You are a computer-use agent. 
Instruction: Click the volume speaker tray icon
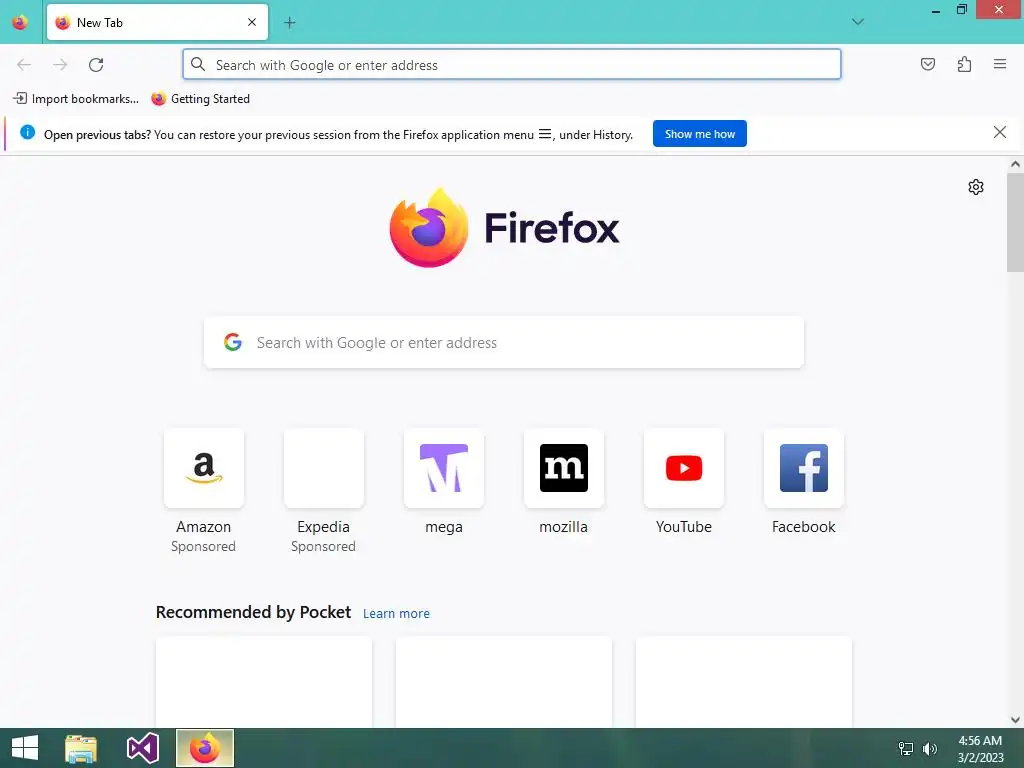[930, 749]
